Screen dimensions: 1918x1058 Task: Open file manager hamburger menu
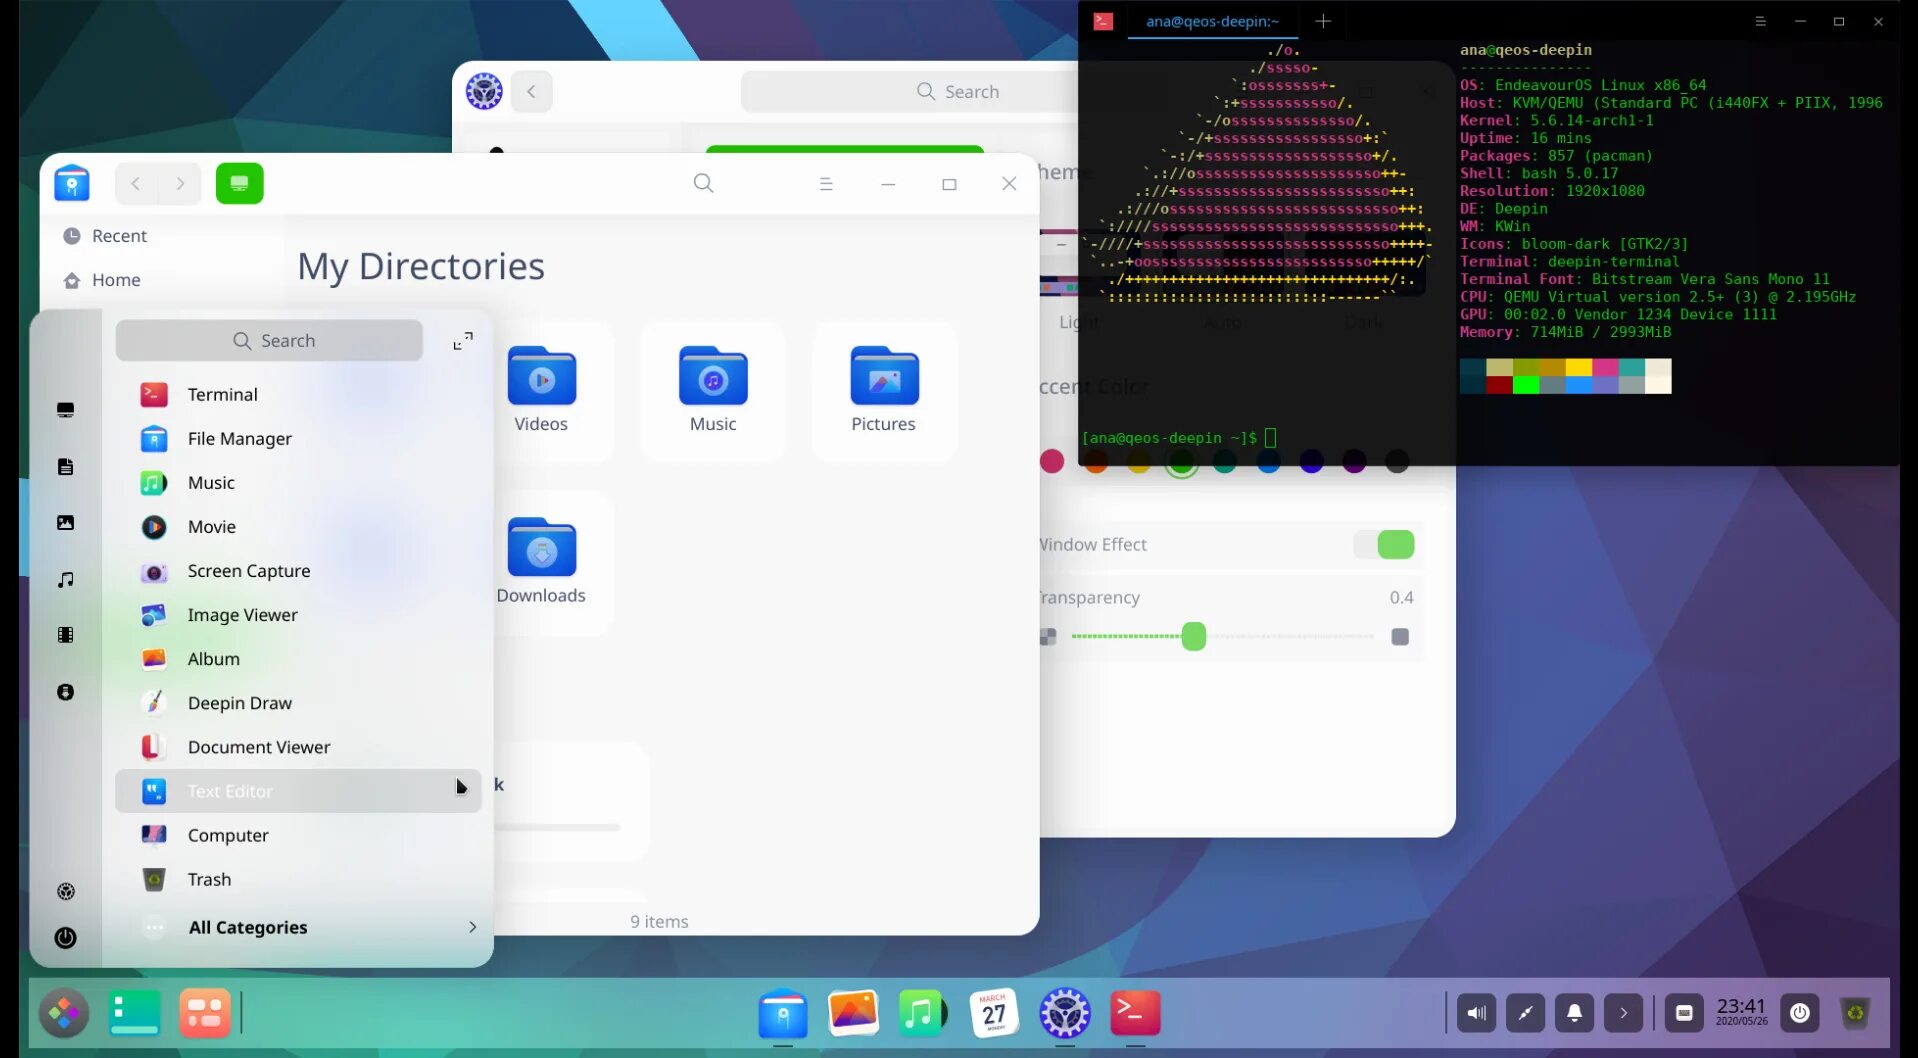(826, 184)
